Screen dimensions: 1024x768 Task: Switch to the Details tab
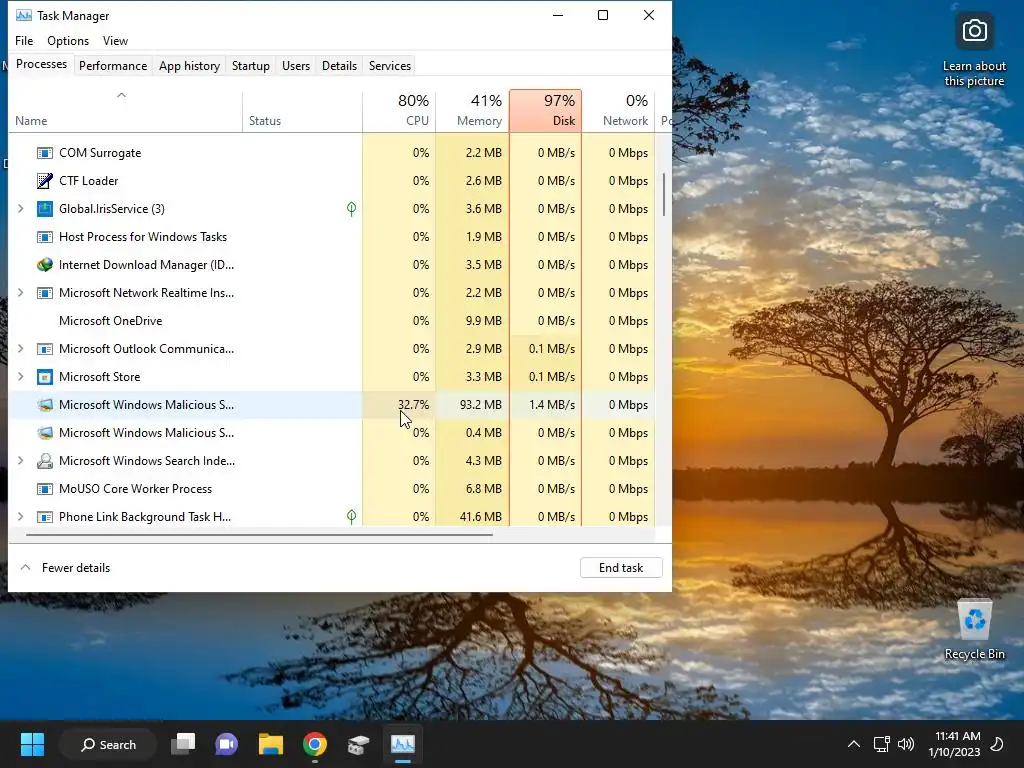click(340, 65)
